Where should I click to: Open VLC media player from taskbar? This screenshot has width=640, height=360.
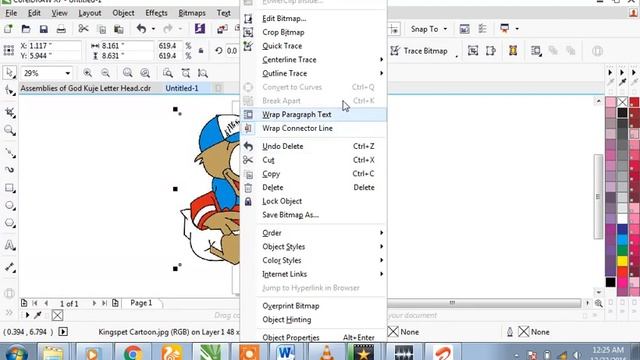point(326,353)
